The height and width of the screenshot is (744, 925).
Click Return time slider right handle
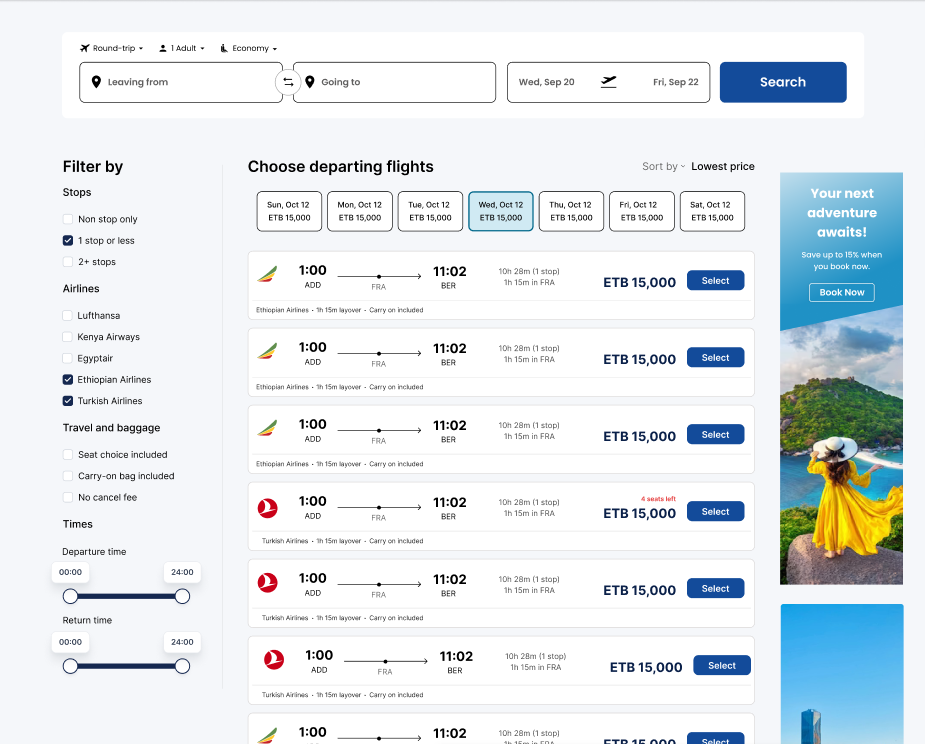182,667
